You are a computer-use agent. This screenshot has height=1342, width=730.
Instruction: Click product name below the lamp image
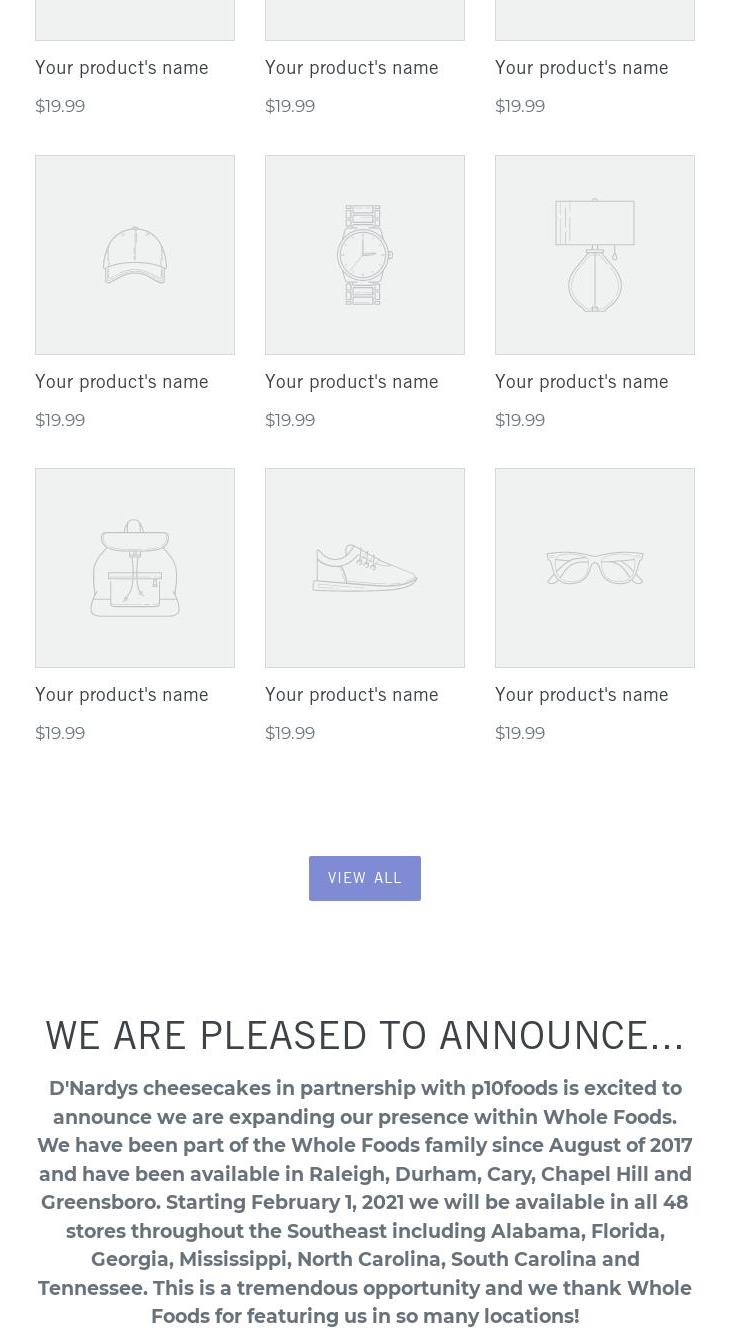pyautogui.click(x=582, y=382)
